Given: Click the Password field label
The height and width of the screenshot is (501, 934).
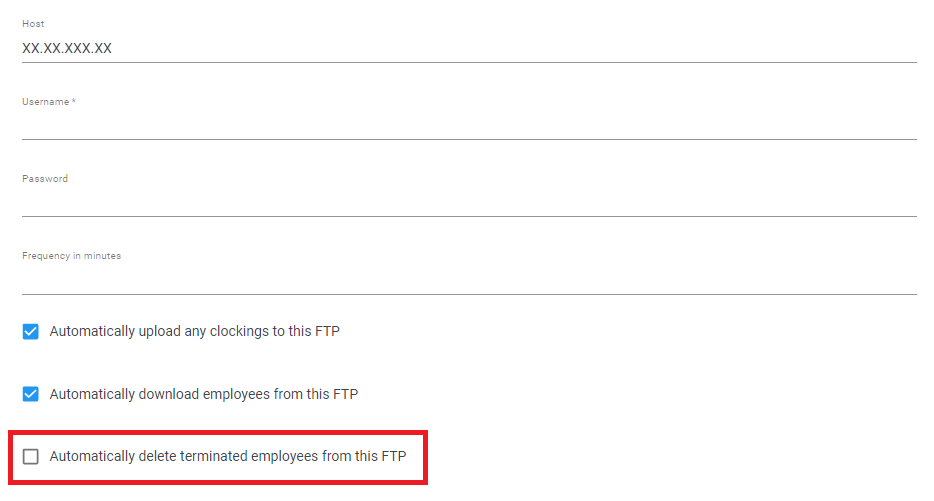Looking at the screenshot, I should click(x=45, y=179).
